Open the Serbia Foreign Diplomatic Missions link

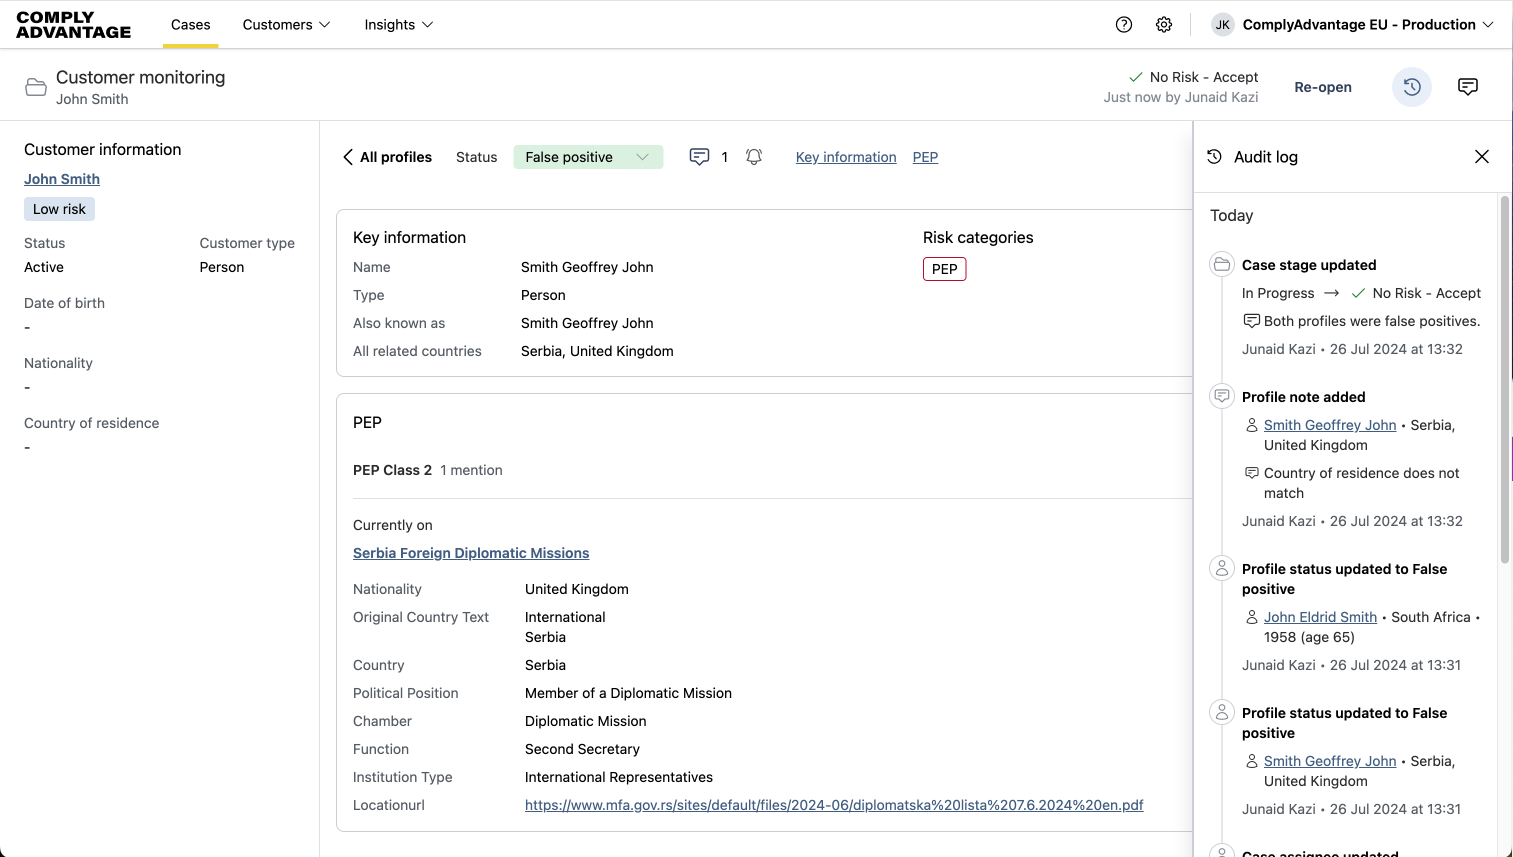pyautogui.click(x=471, y=553)
